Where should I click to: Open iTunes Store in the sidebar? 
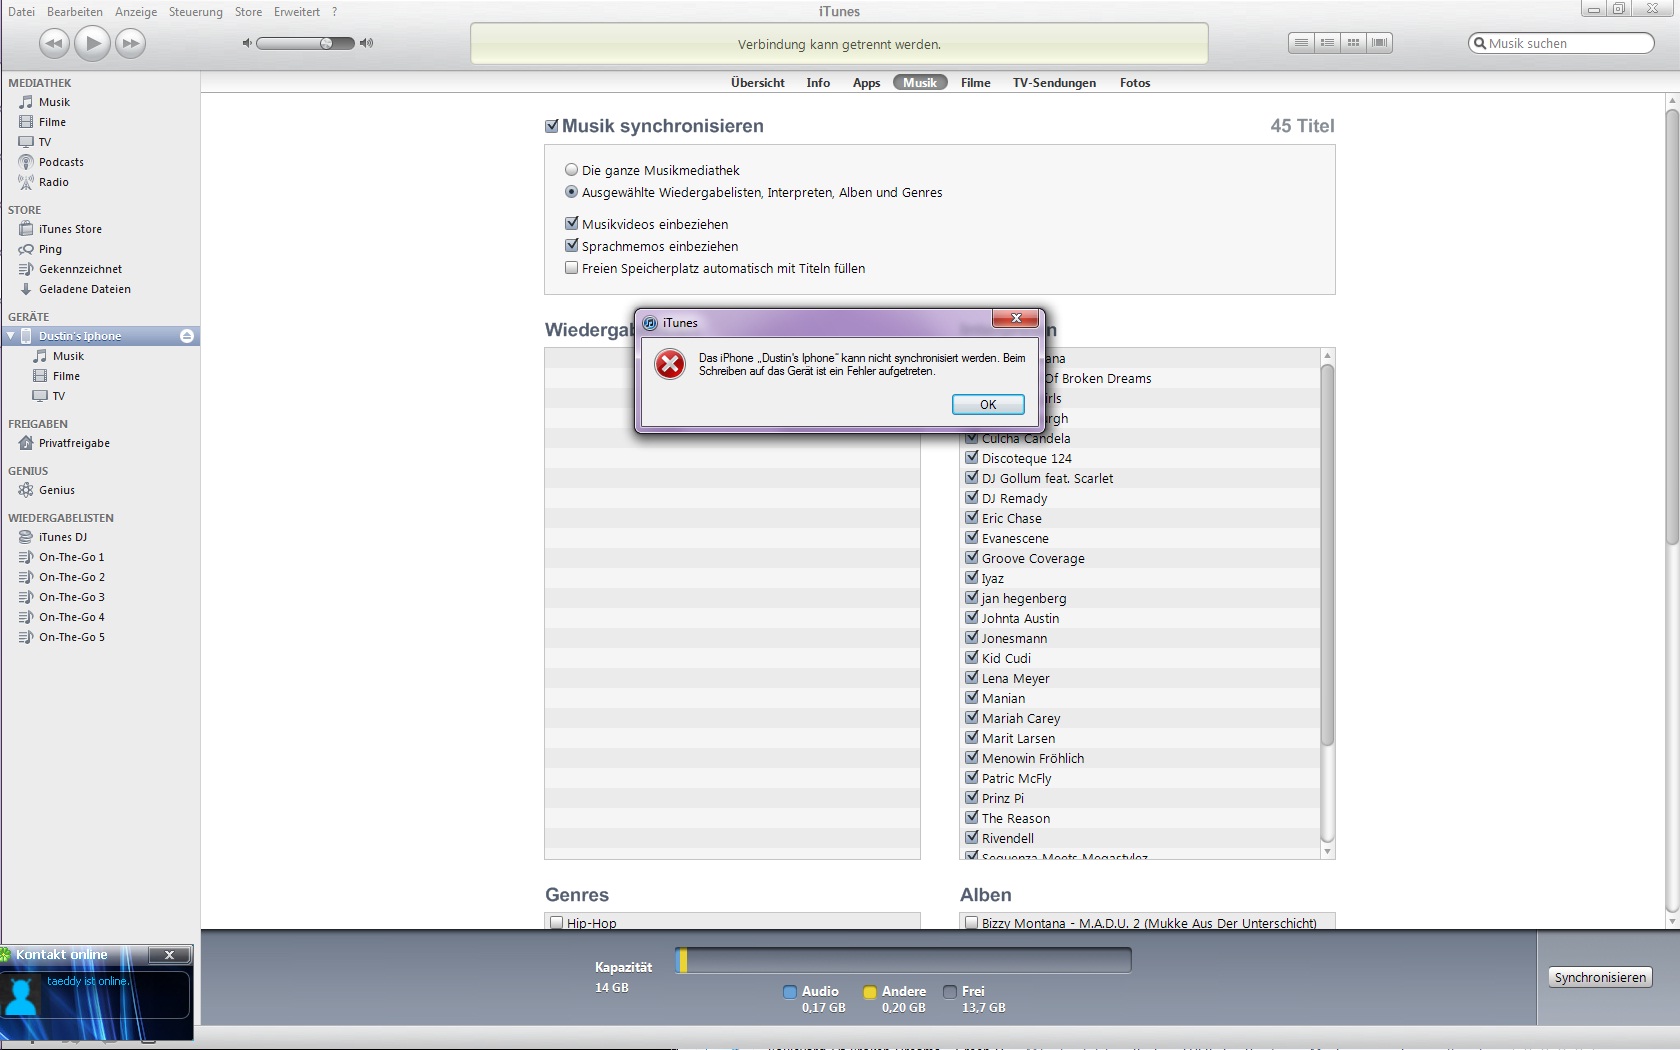pos(70,229)
